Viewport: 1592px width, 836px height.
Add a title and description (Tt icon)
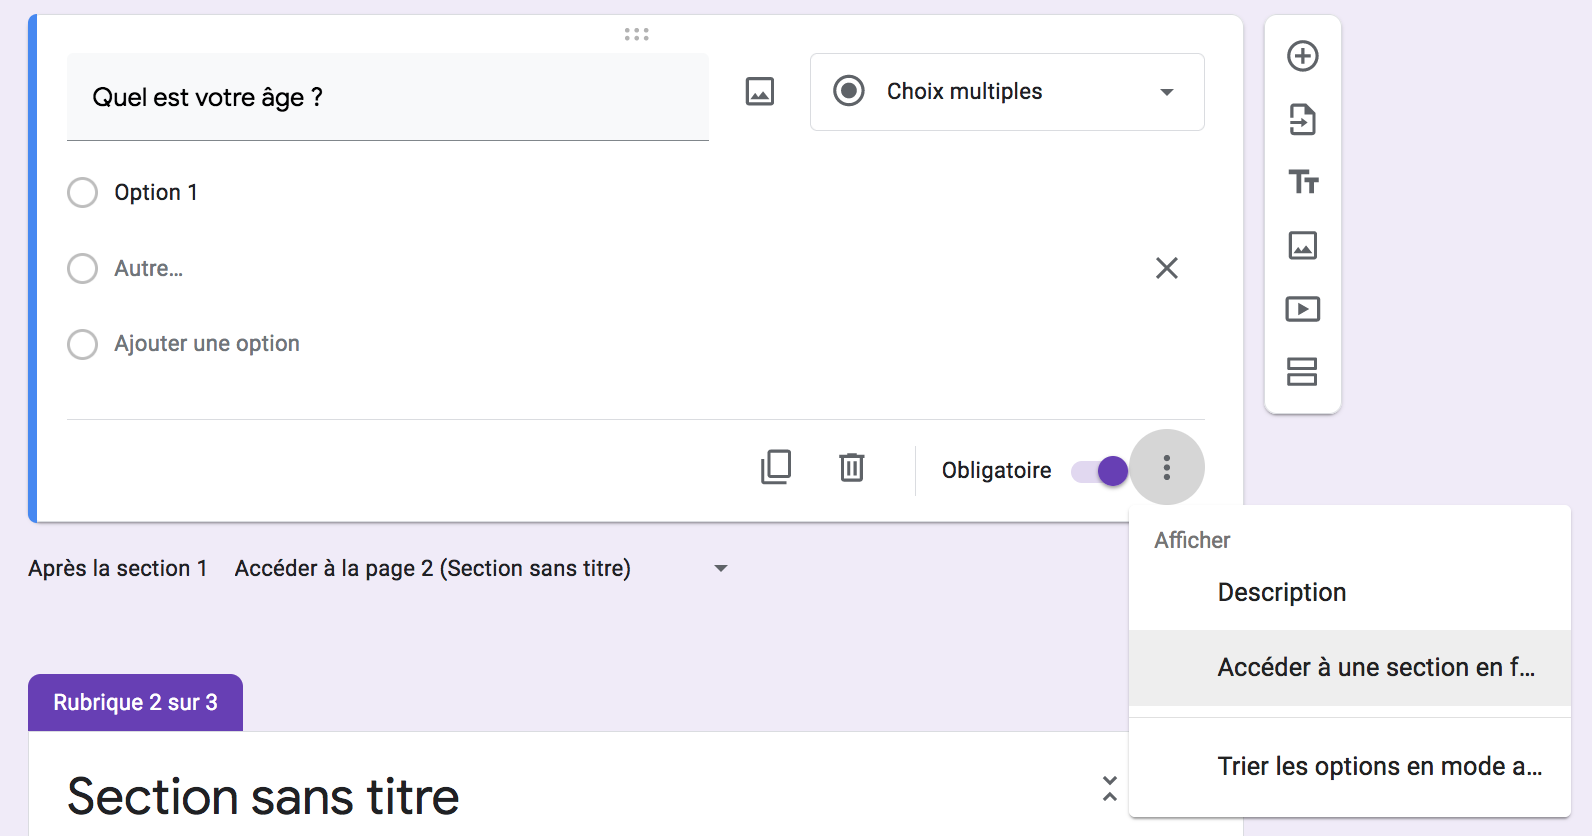(1303, 182)
